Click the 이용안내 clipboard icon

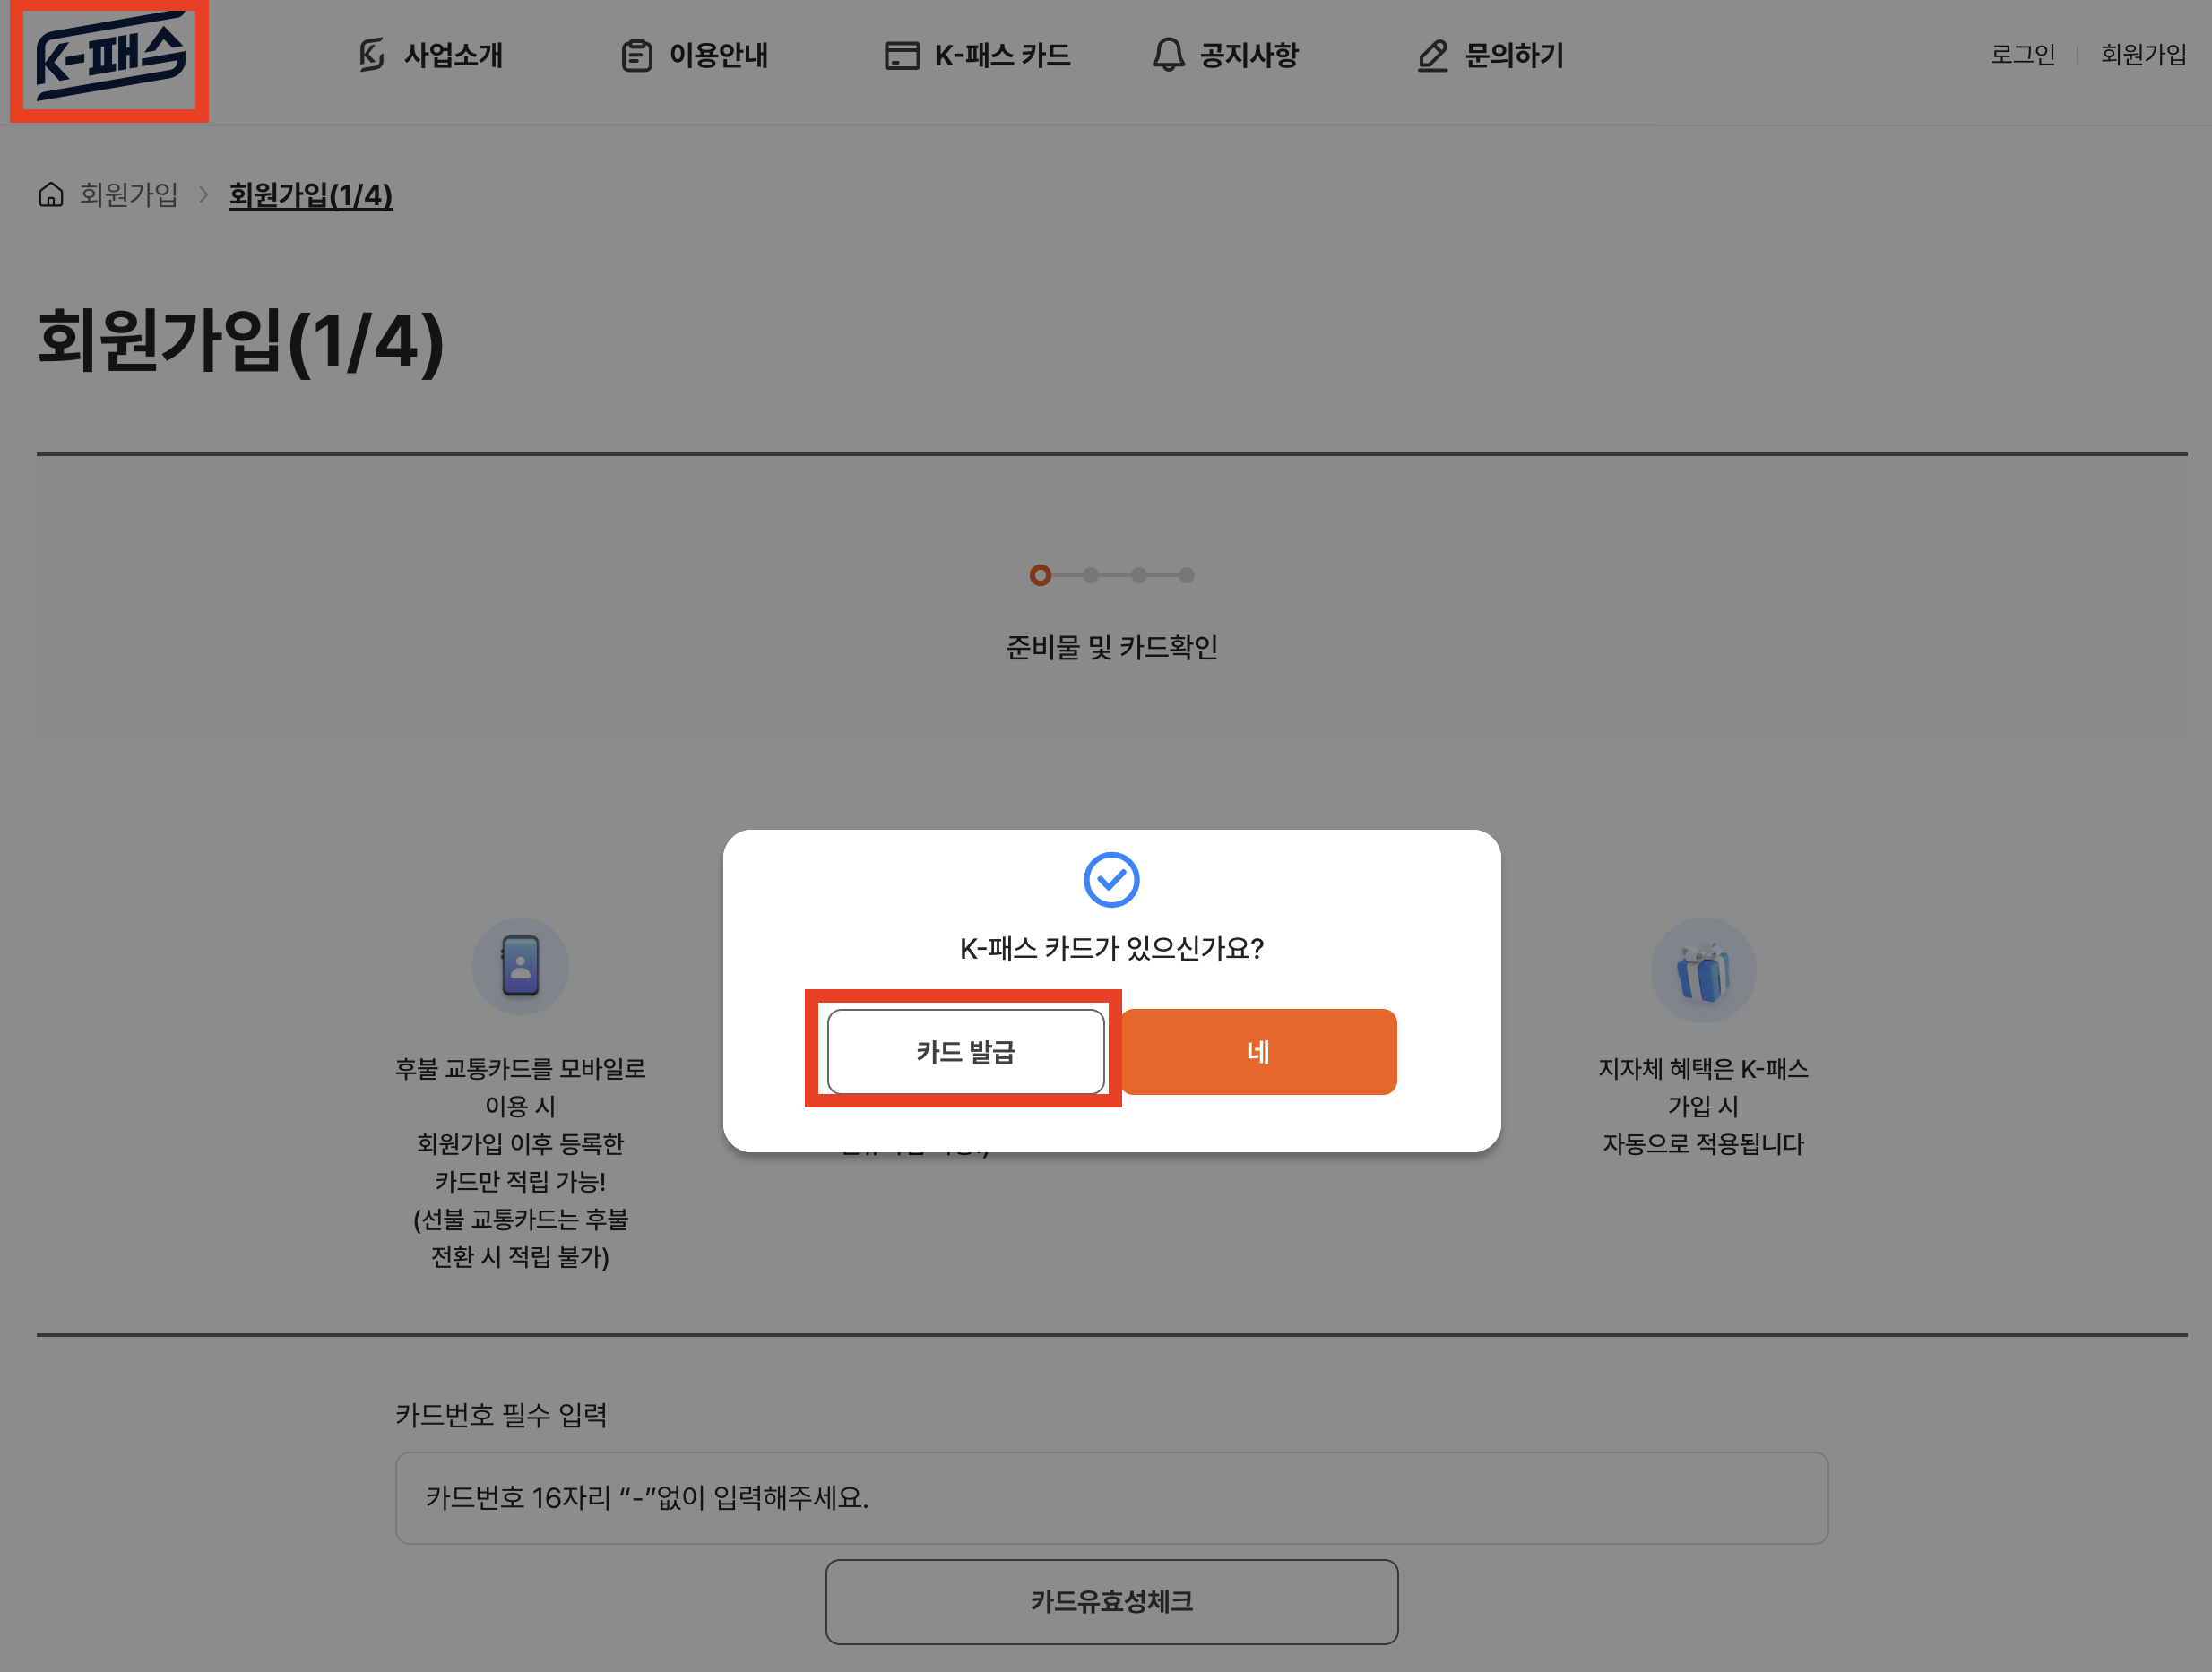(x=636, y=55)
